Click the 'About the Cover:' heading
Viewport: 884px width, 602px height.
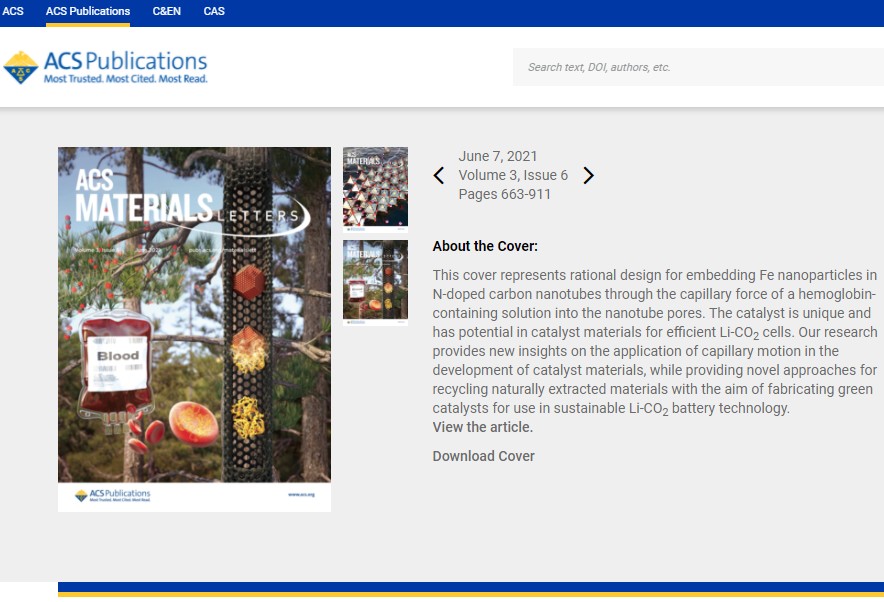coord(485,246)
